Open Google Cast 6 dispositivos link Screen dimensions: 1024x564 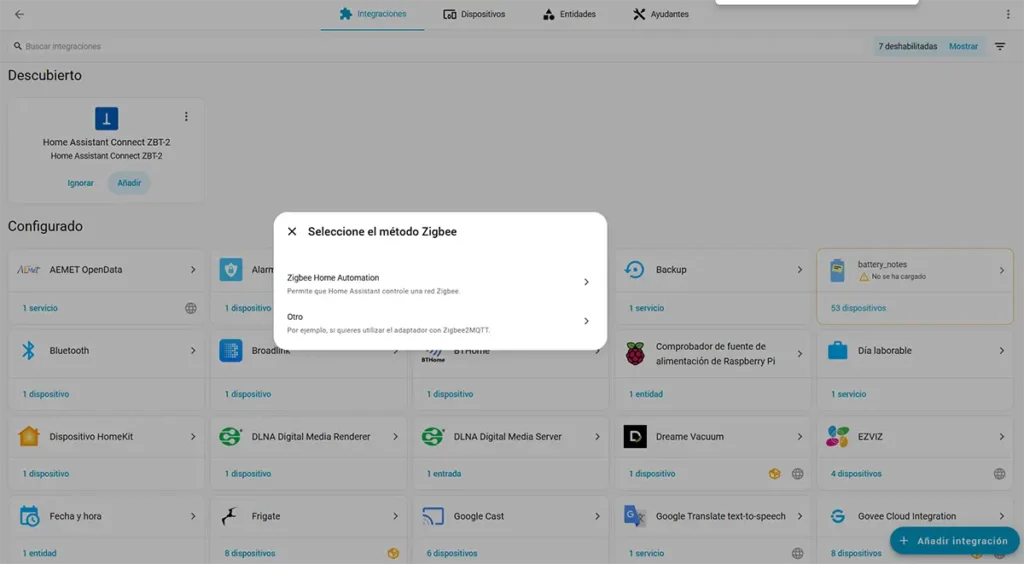tap(452, 554)
